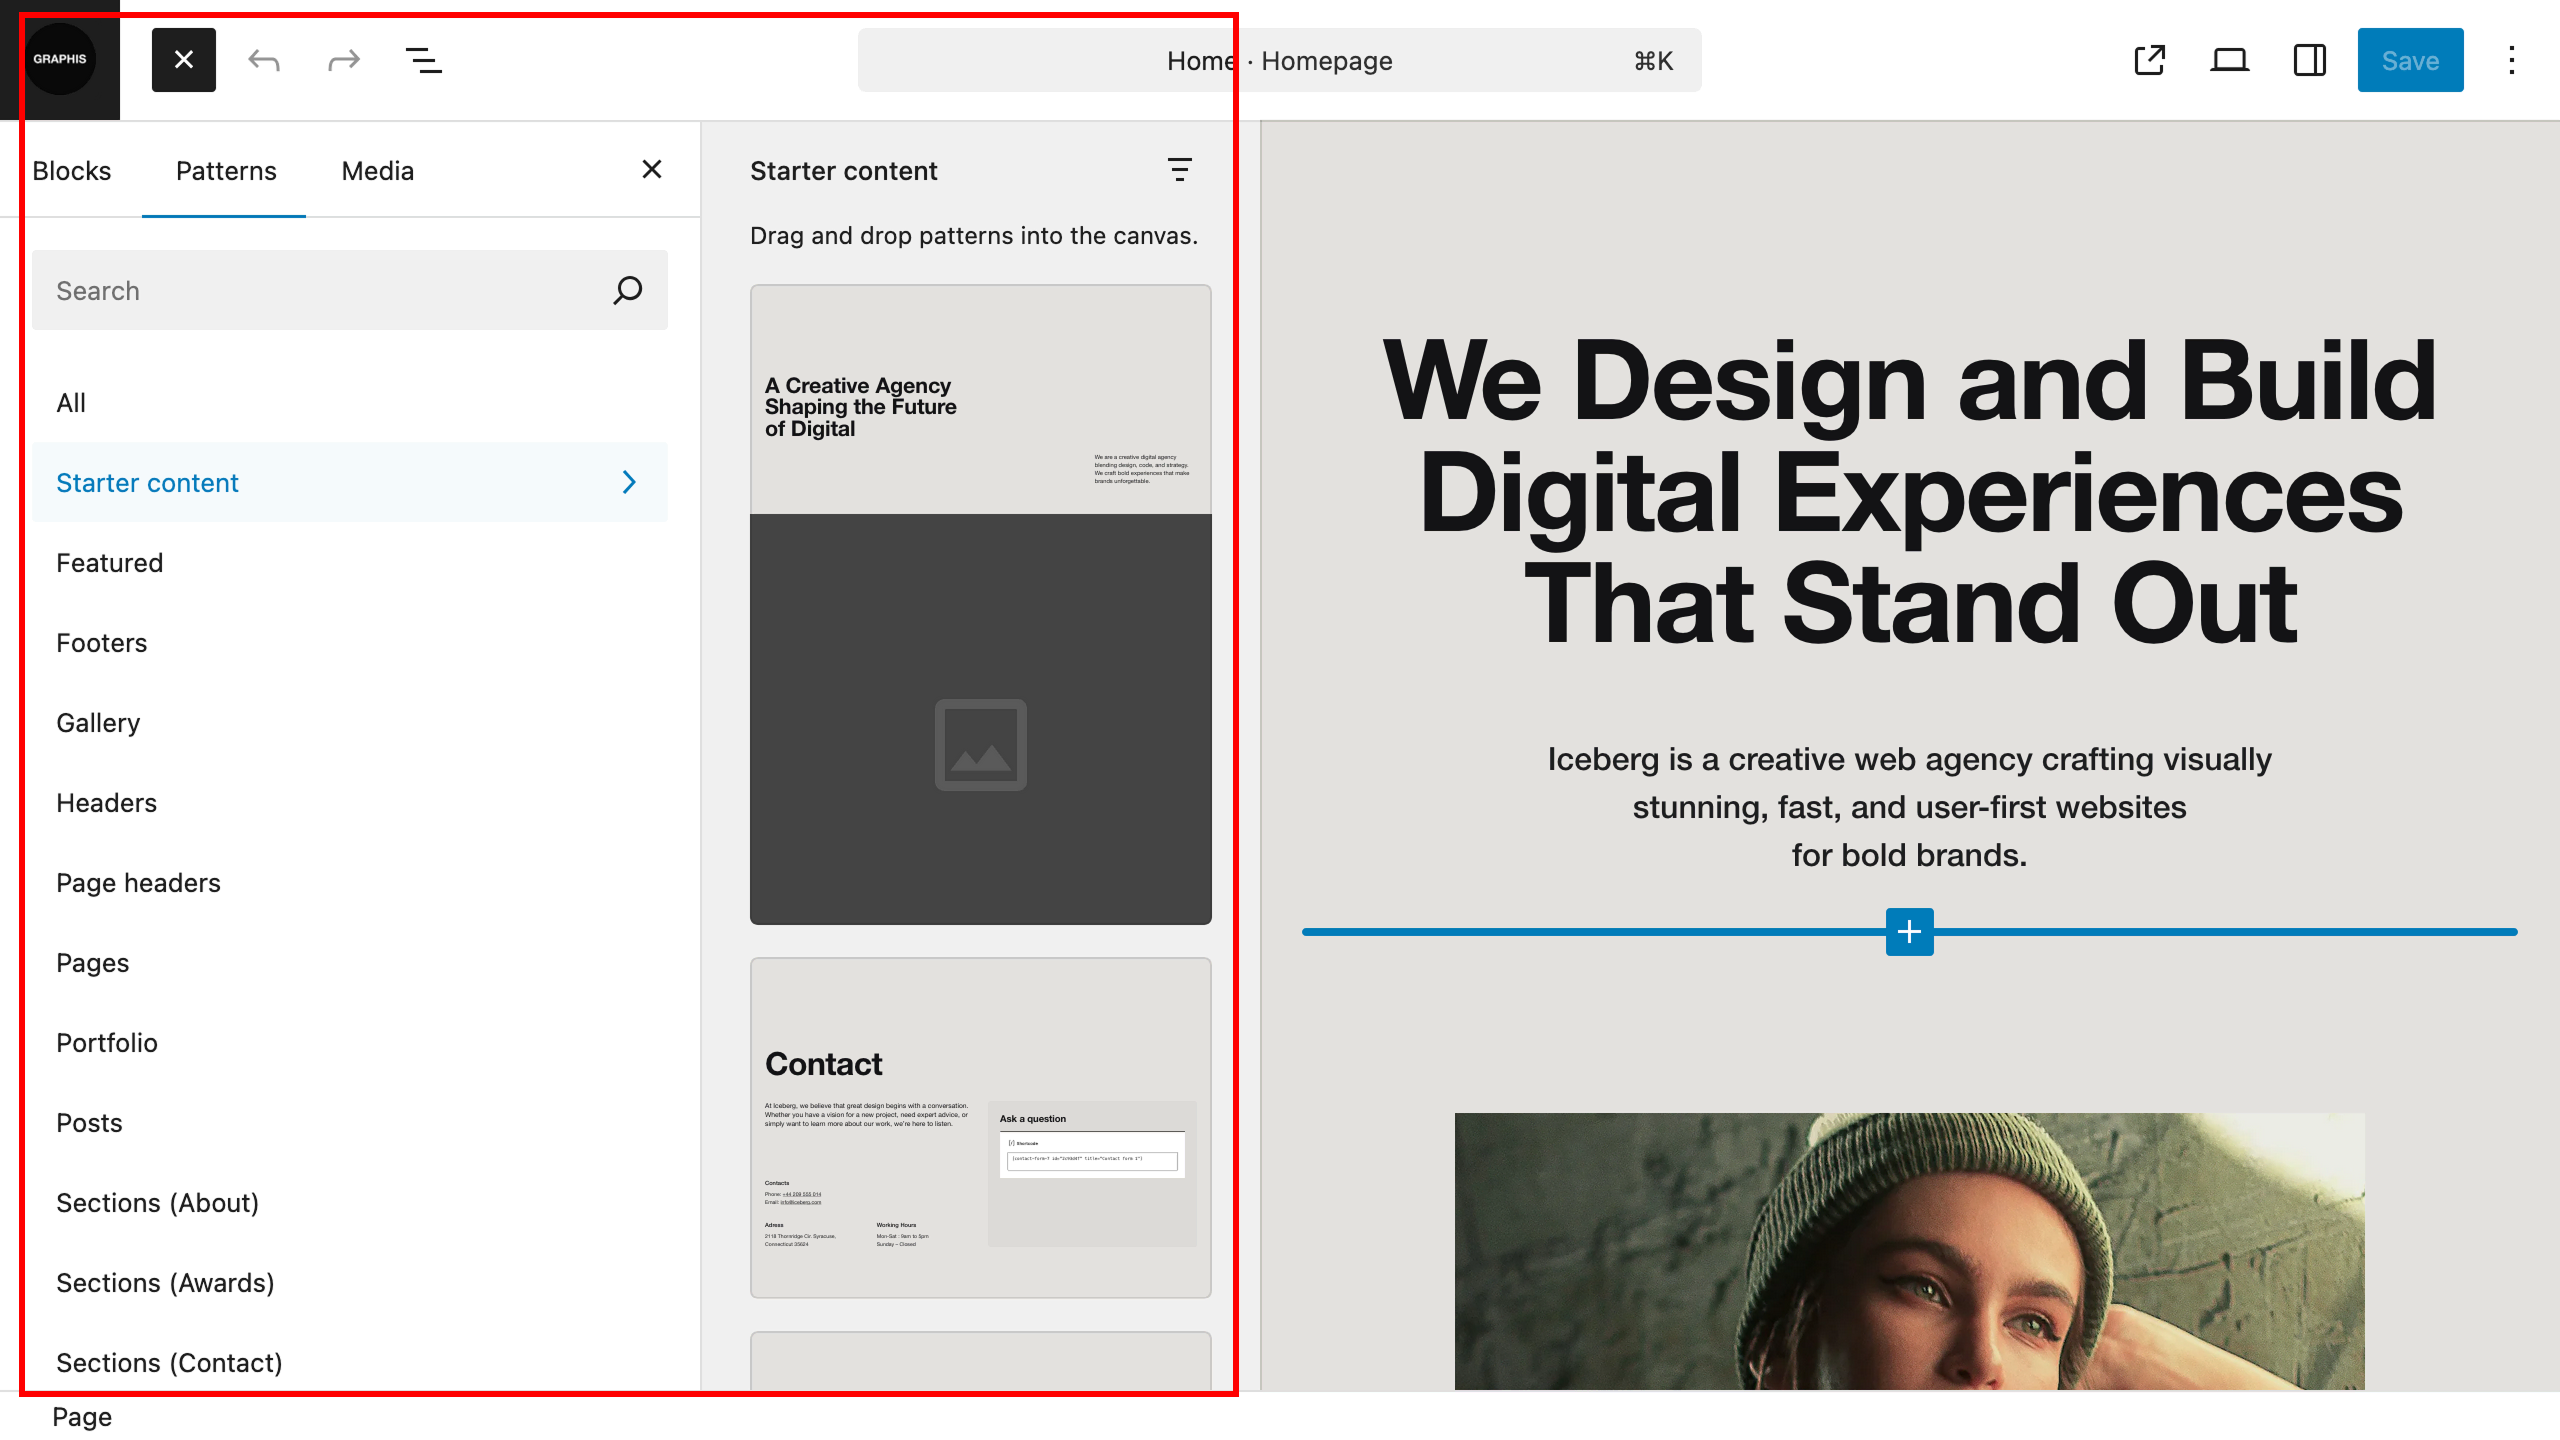Open the three-dot Options menu
The image size is (2560, 1440).
(2512, 60)
